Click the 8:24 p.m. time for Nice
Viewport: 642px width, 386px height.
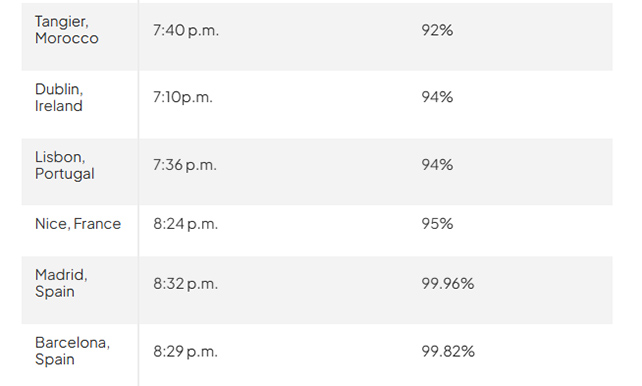point(185,224)
